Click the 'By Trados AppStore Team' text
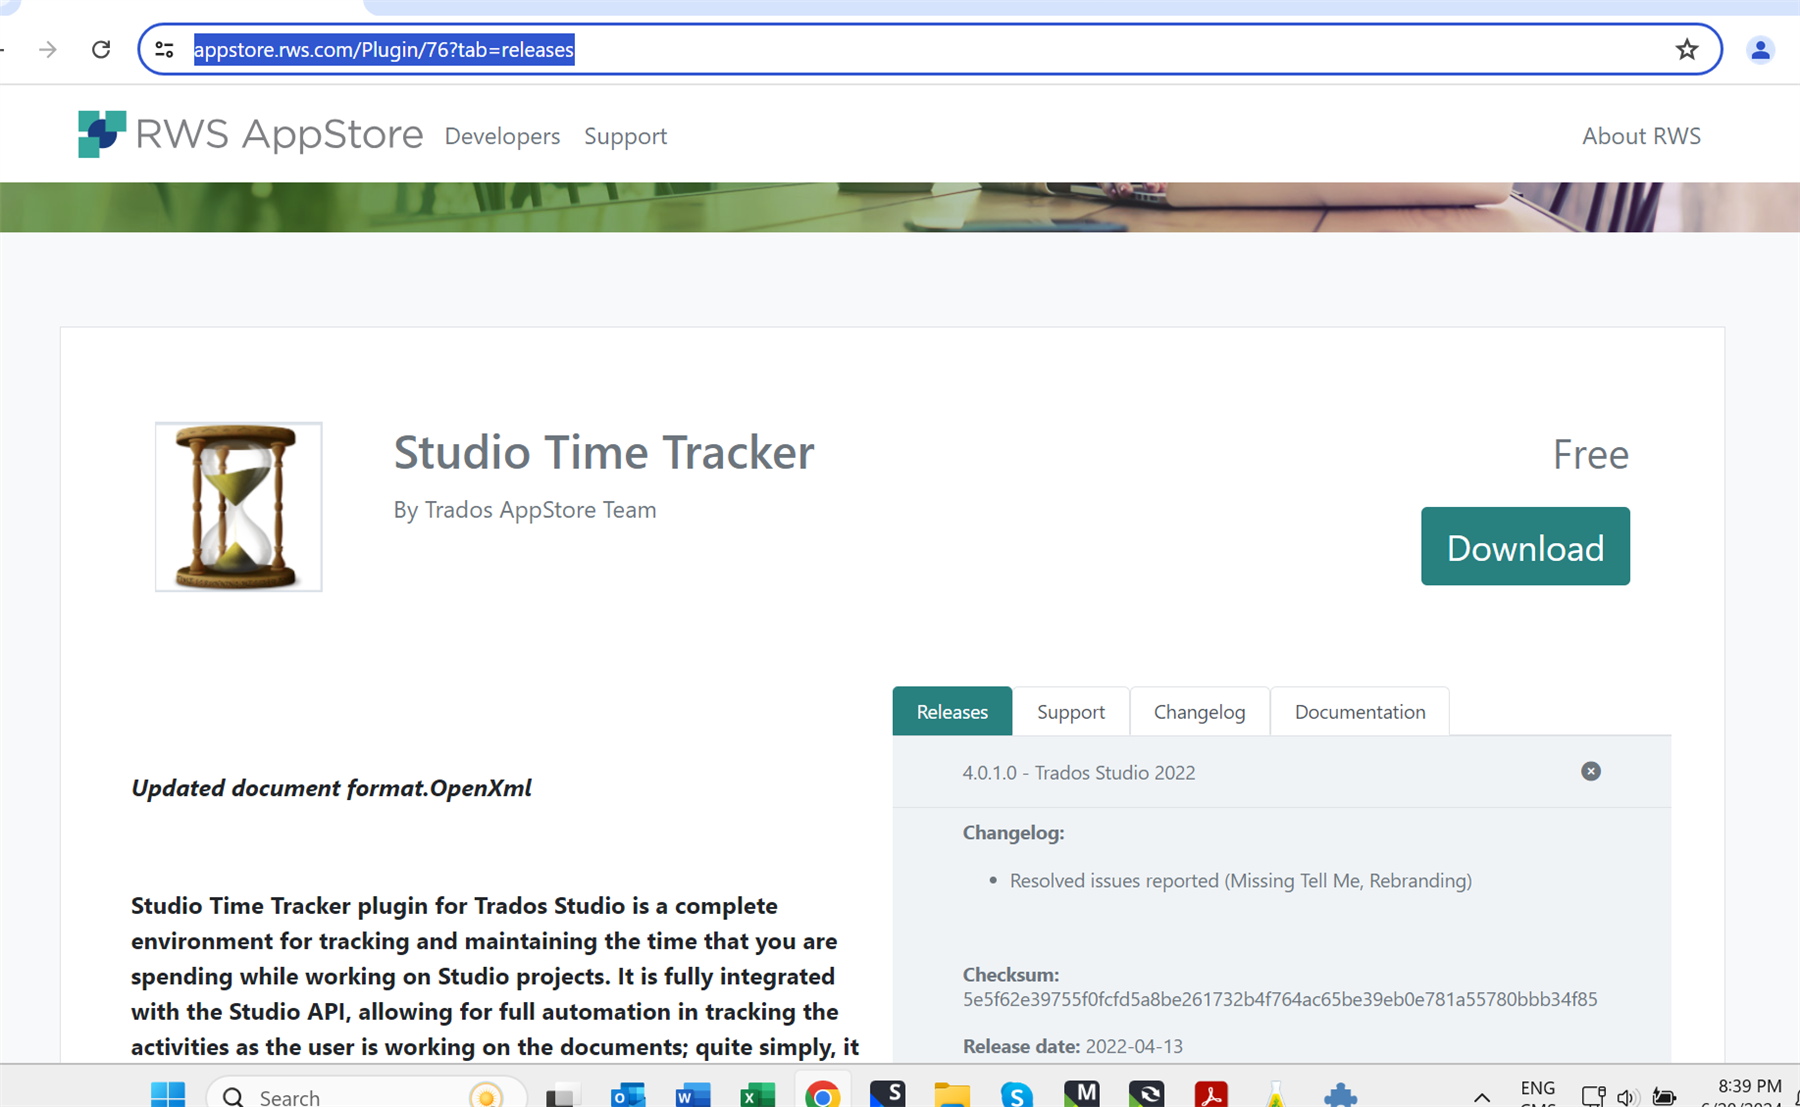Image resolution: width=1800 pixels, height=1107 pixels. coord(525,510)
